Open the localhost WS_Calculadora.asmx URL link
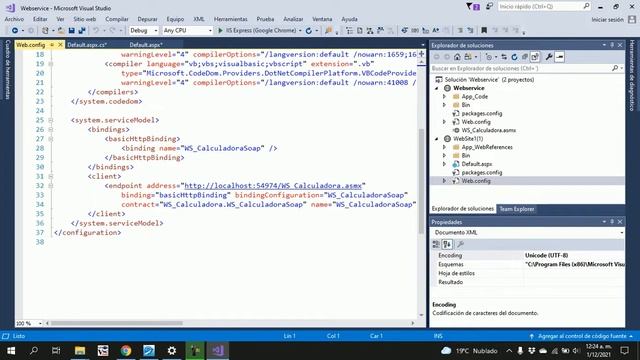Screen dimensions: 640x360 (273, 186)
